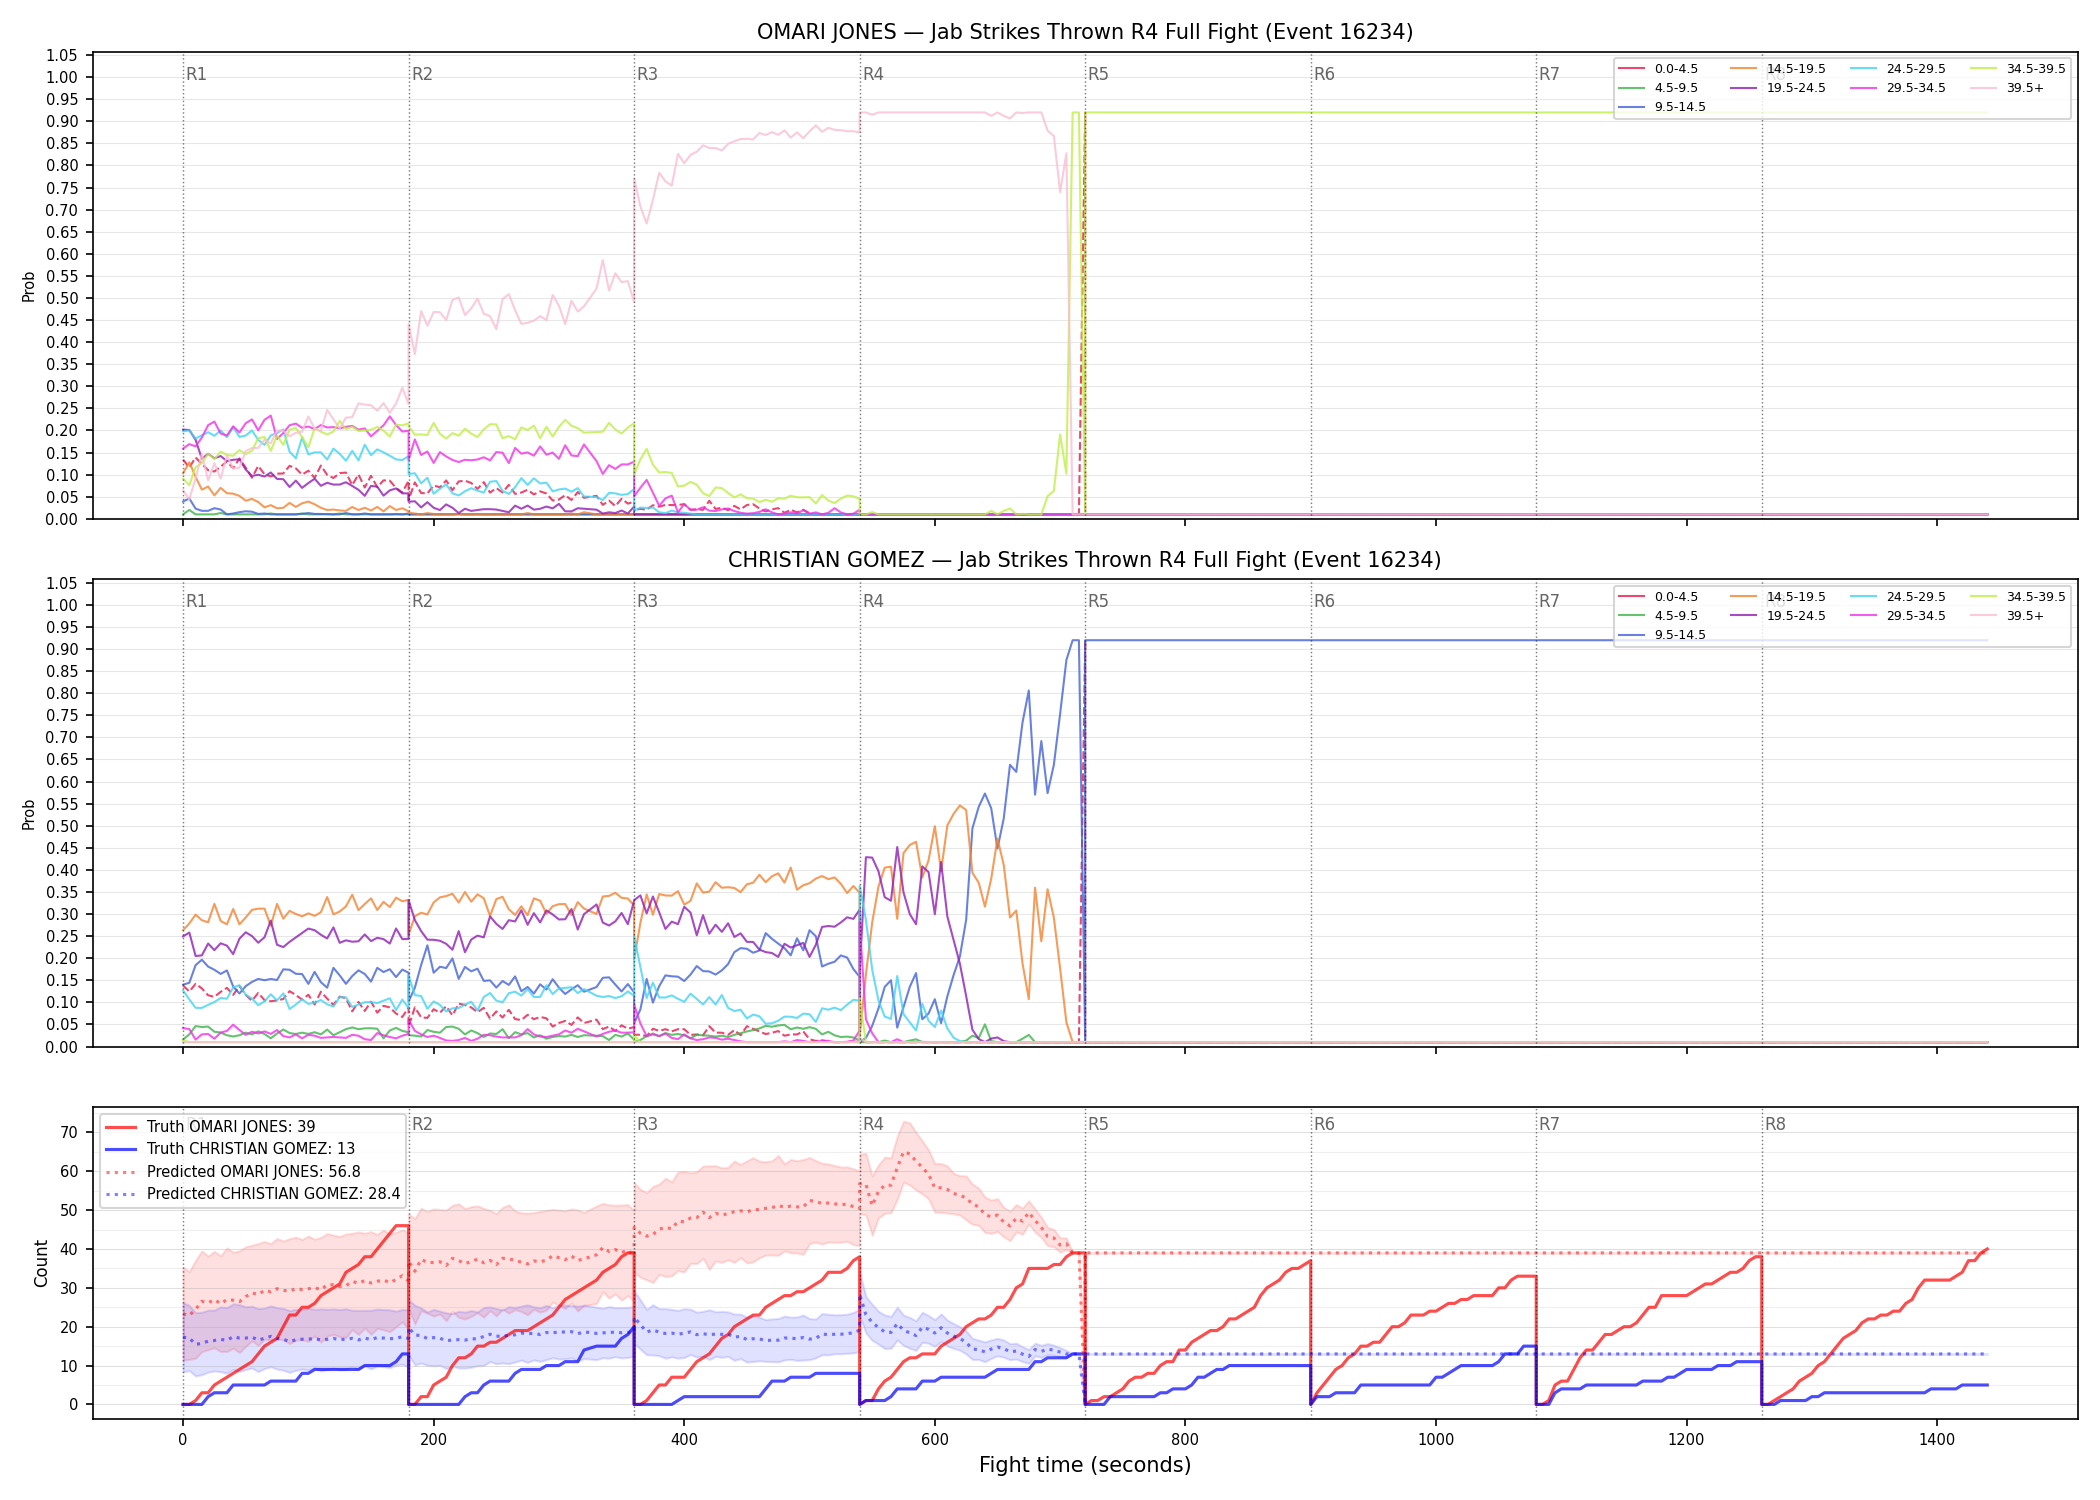Click the '600' tick on the fight time axis

[x=934, y=1439]
